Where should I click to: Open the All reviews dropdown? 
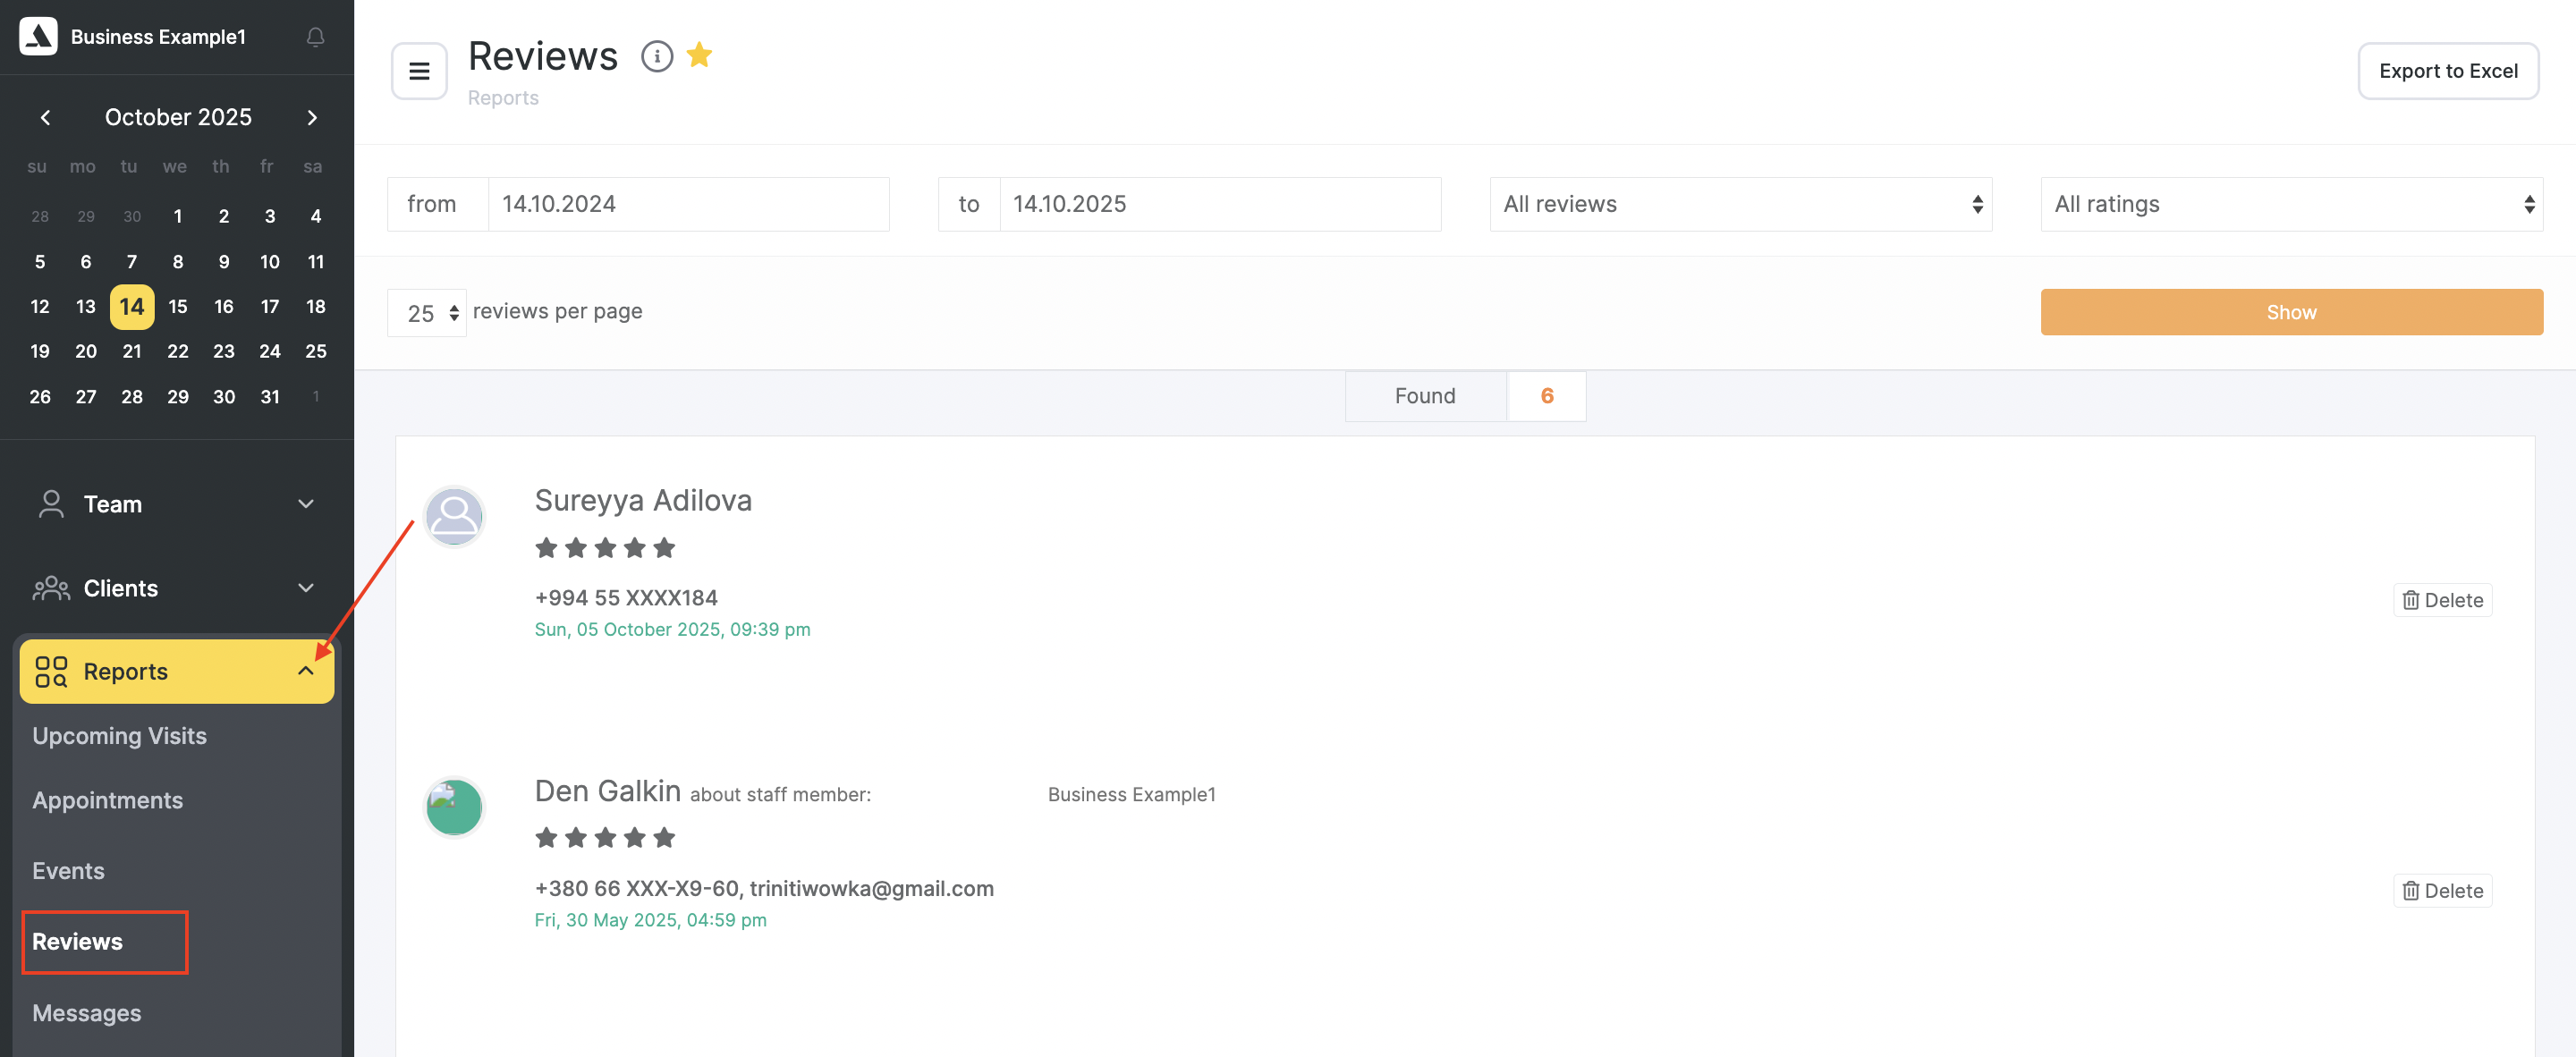coord(1740,204)
